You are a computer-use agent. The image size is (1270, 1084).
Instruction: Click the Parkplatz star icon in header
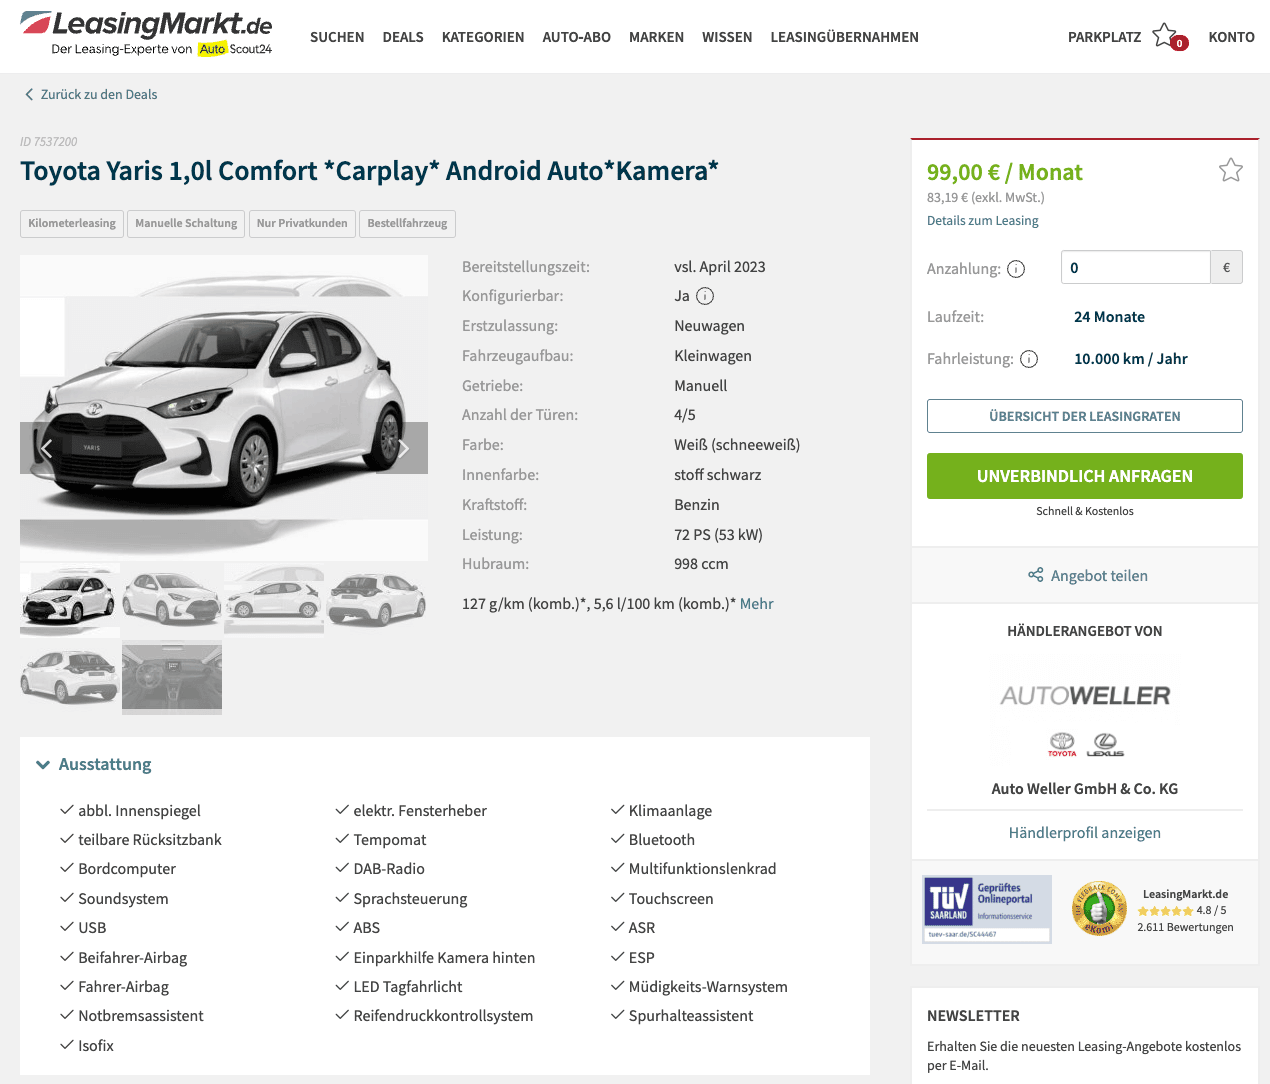click(1166, 36)
